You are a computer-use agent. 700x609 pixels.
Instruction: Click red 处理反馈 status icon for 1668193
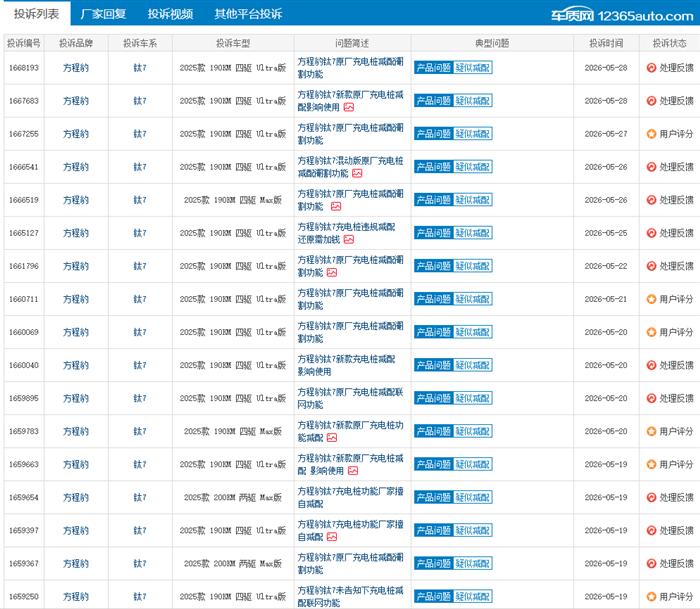[651, 68]
